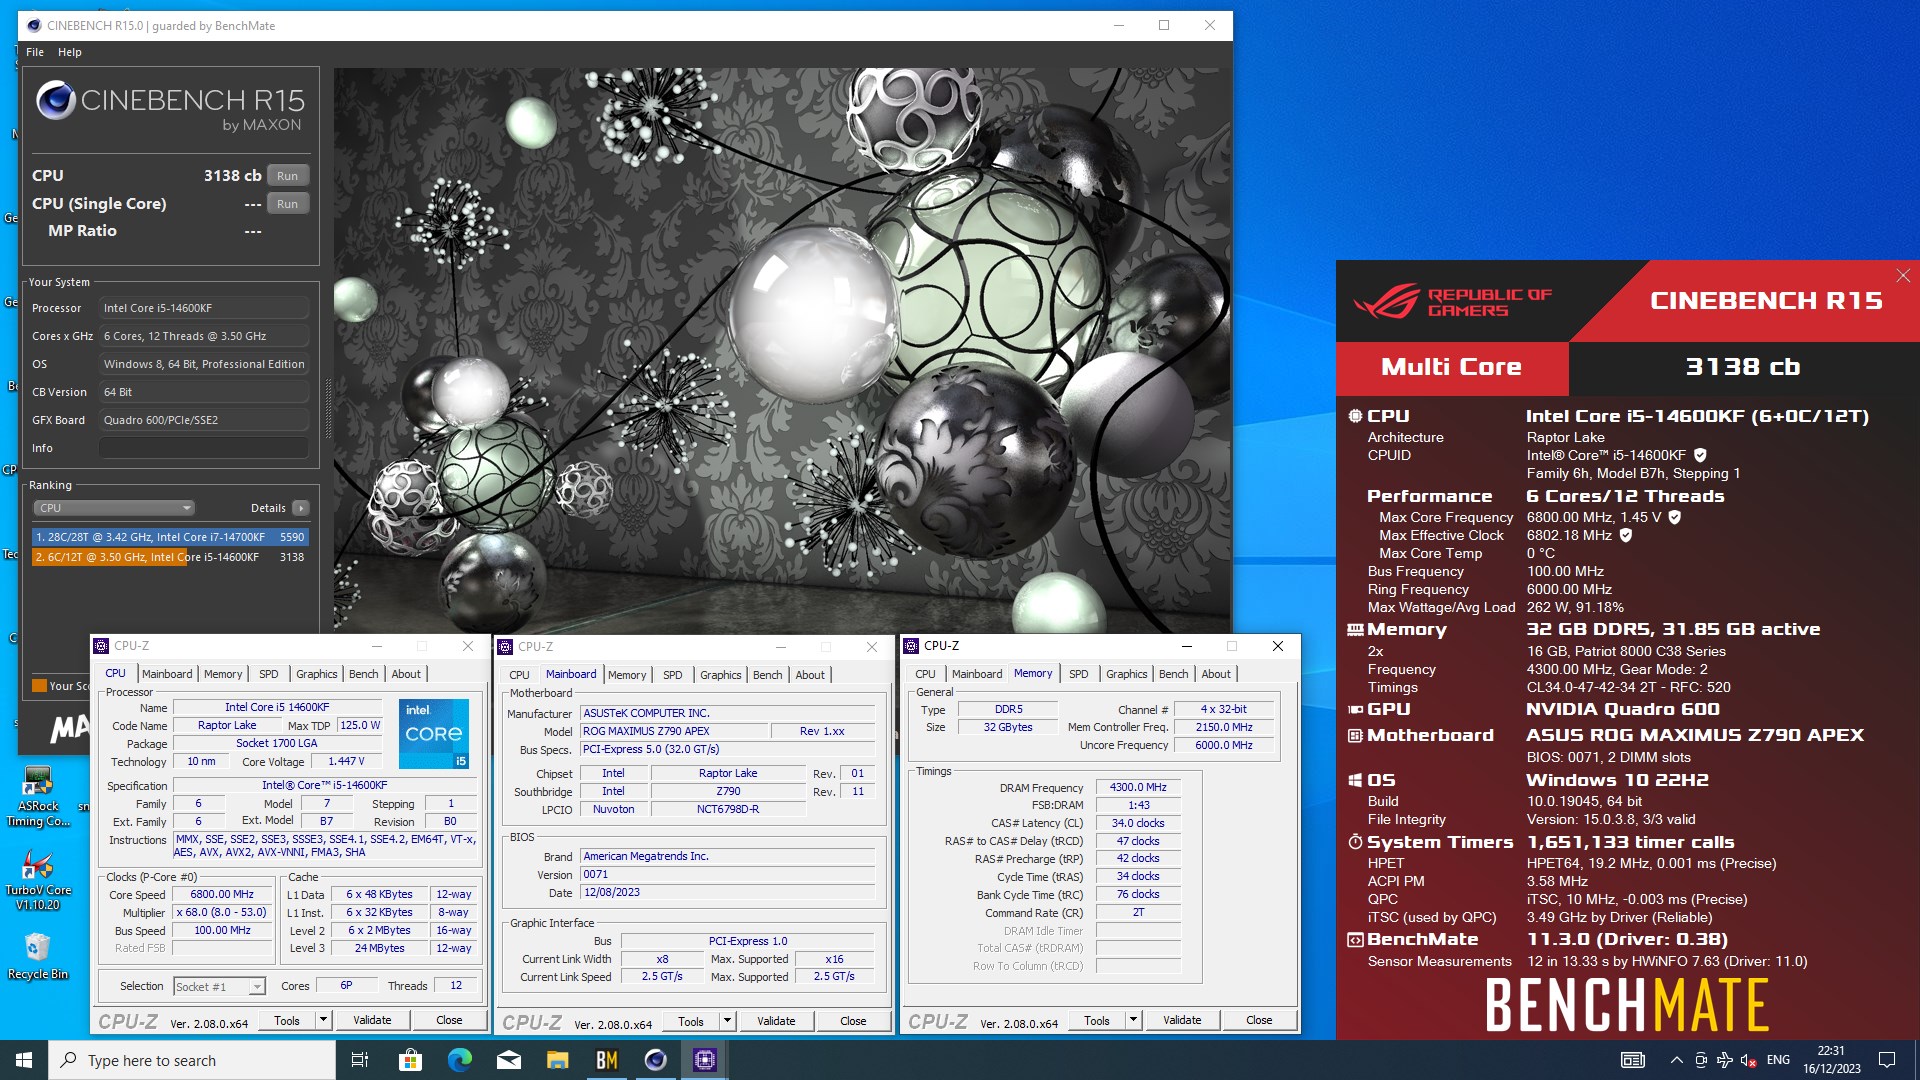The image size is (1920, 1080).
Task: Expand ranking Details arrow button
Action: pos(300,508)
